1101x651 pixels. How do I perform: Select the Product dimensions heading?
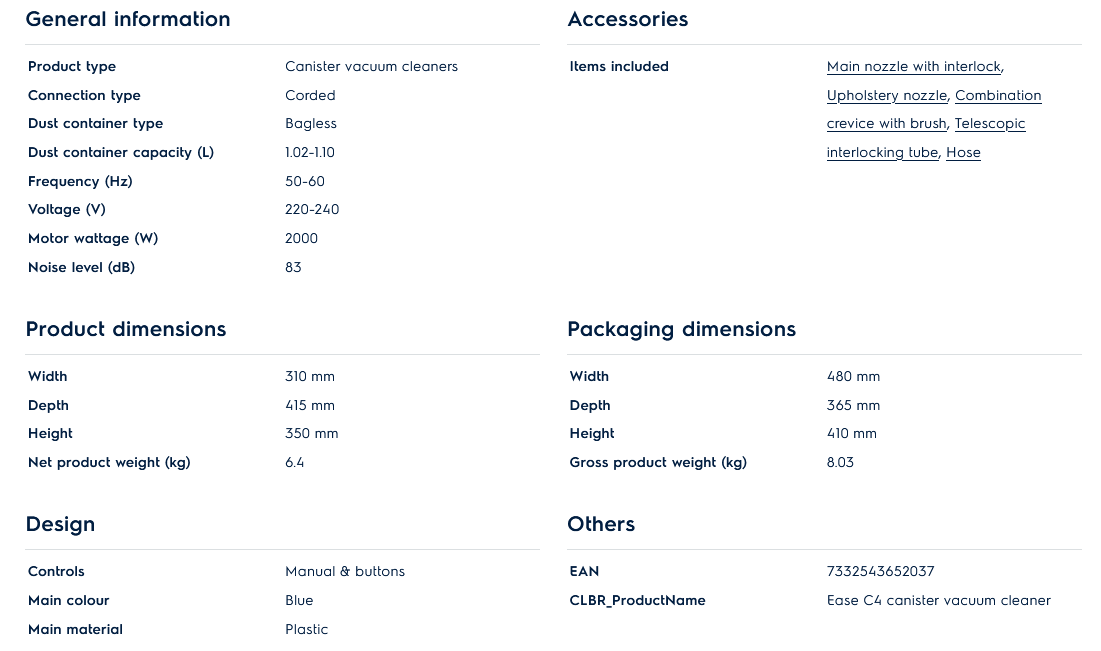126,329
